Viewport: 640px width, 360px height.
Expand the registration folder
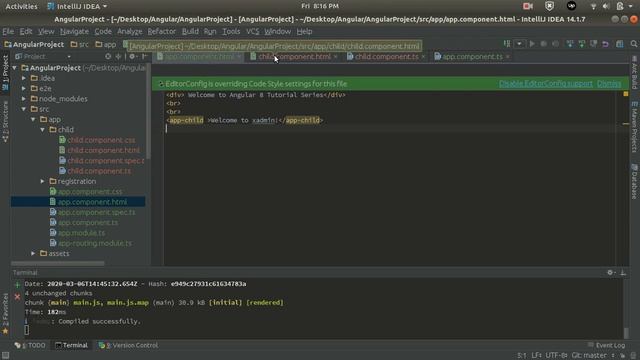point(42,181)
